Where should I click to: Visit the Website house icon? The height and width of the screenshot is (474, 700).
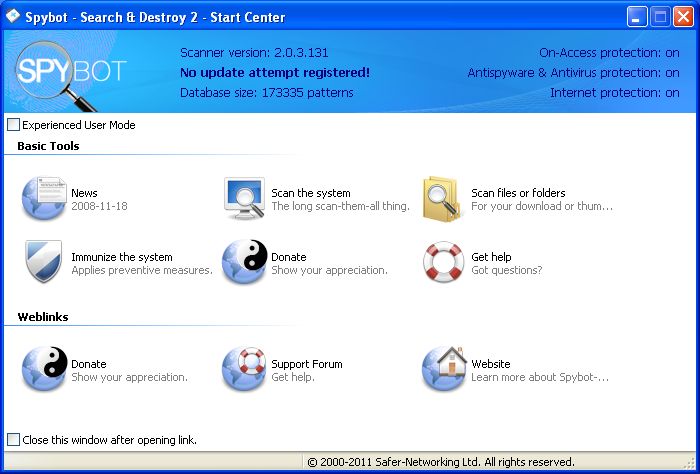click(443, 370)
